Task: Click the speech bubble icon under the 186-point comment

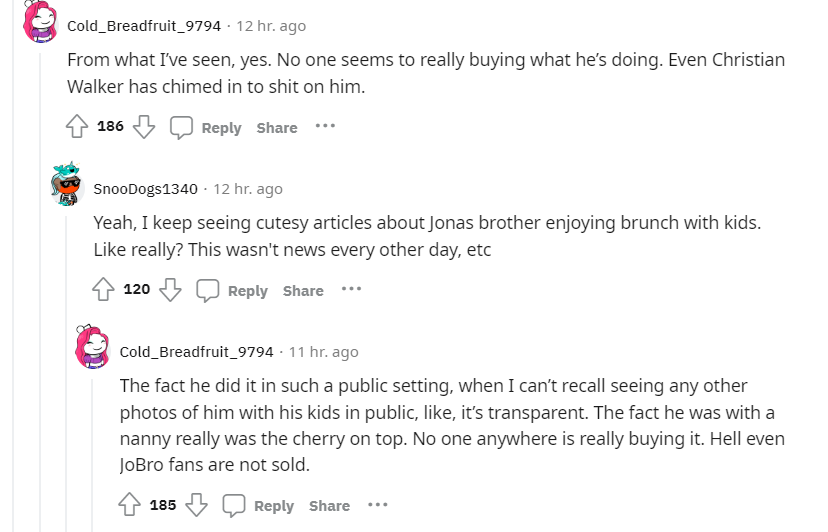Action: click(x=181, y=127)
